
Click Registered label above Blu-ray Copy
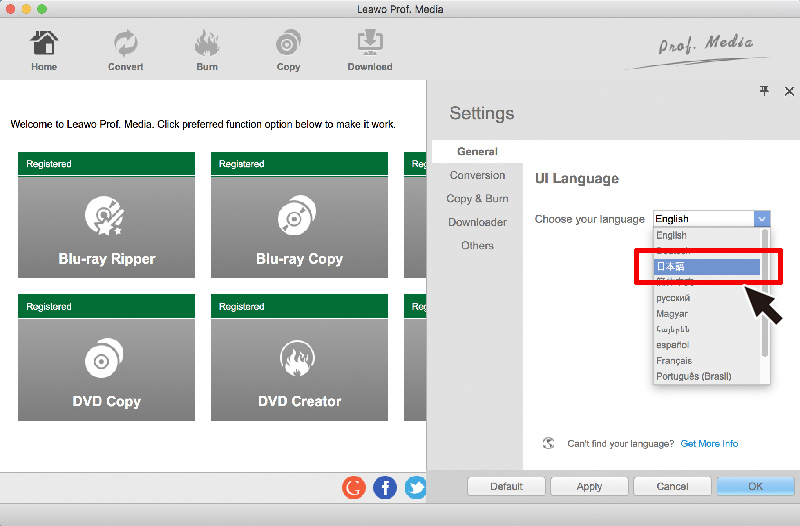pos(242,164)
